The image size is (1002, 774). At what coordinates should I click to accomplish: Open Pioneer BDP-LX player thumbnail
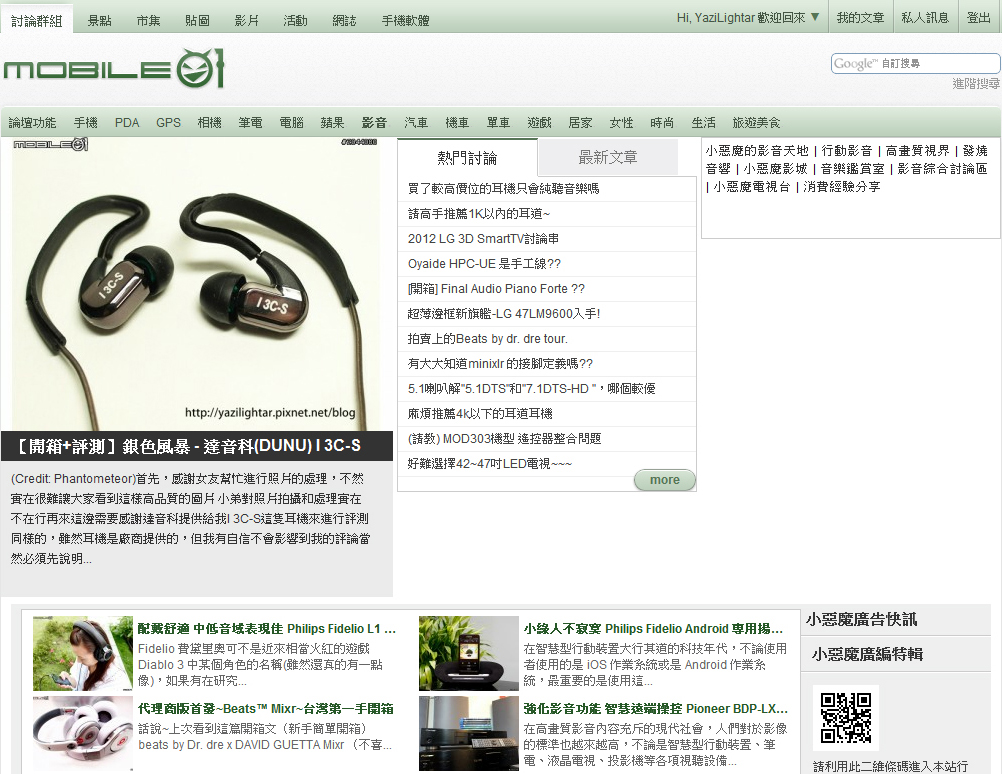[x=468, y=734]
